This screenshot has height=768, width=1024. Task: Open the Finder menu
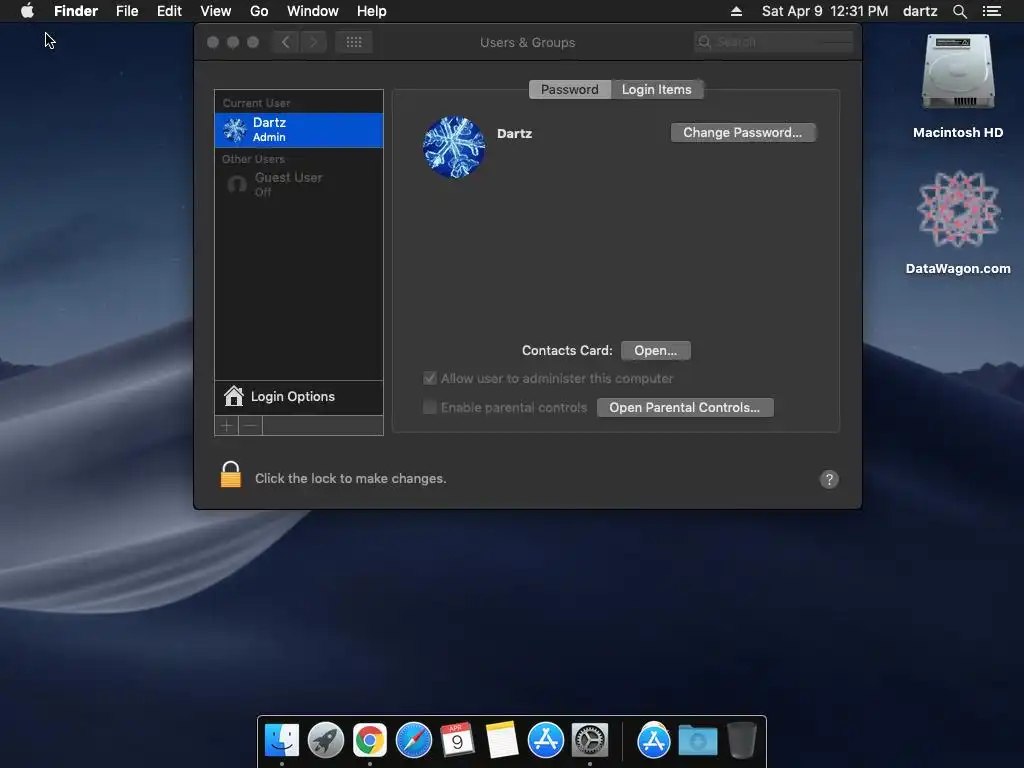[x=76, y=11]
